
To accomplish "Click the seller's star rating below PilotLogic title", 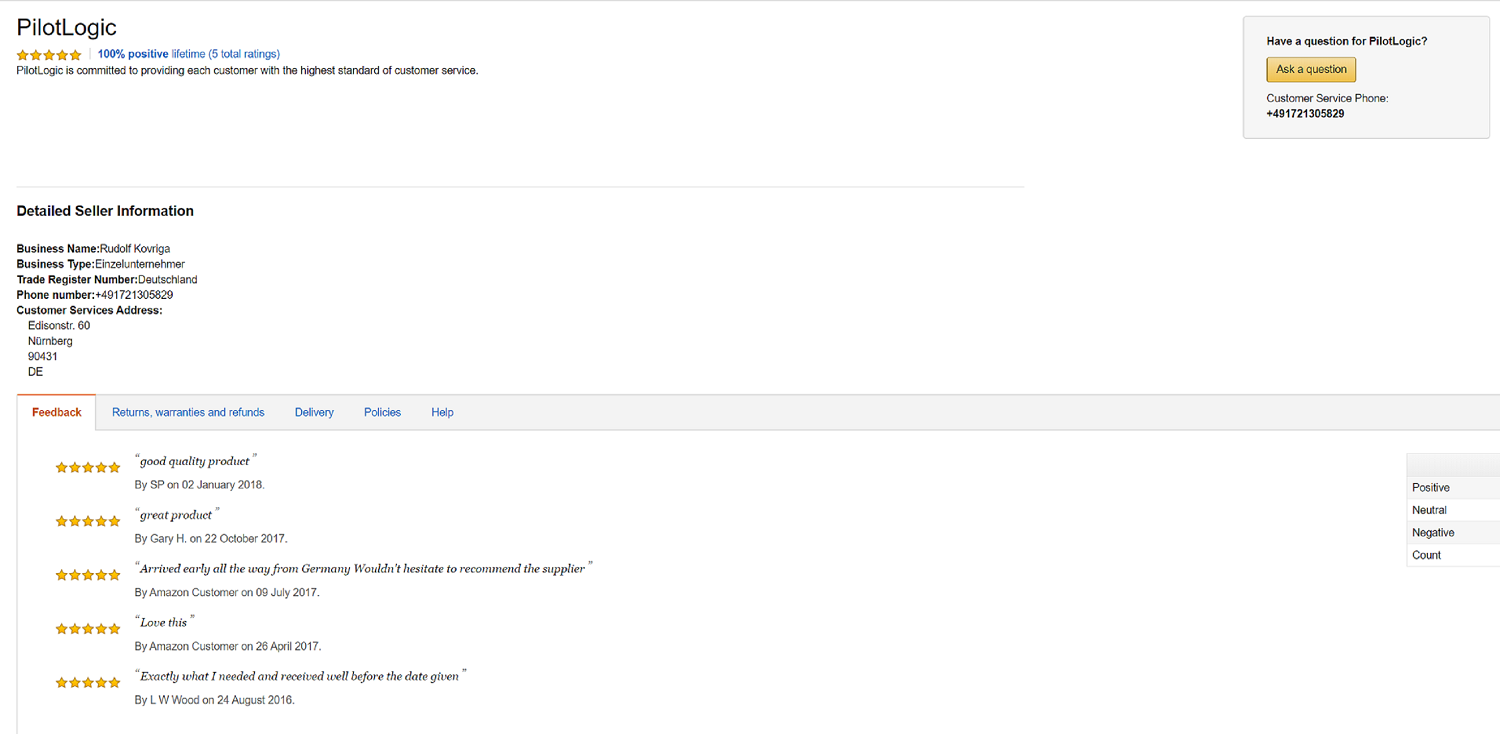I will 49,55.
